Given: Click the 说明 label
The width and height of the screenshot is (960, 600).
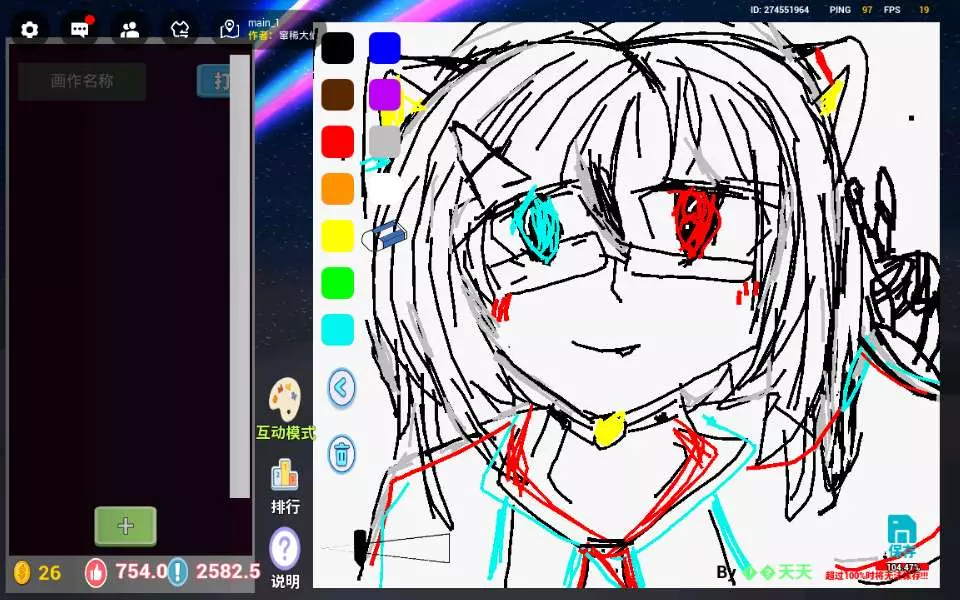Looking at the screenshot, I should tap(285, 582).
